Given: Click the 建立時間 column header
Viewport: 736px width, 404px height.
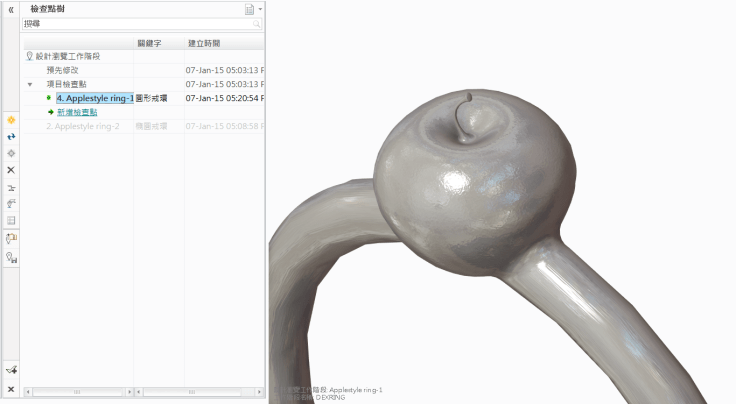Looking at the screenshot, I should [205, 44].
